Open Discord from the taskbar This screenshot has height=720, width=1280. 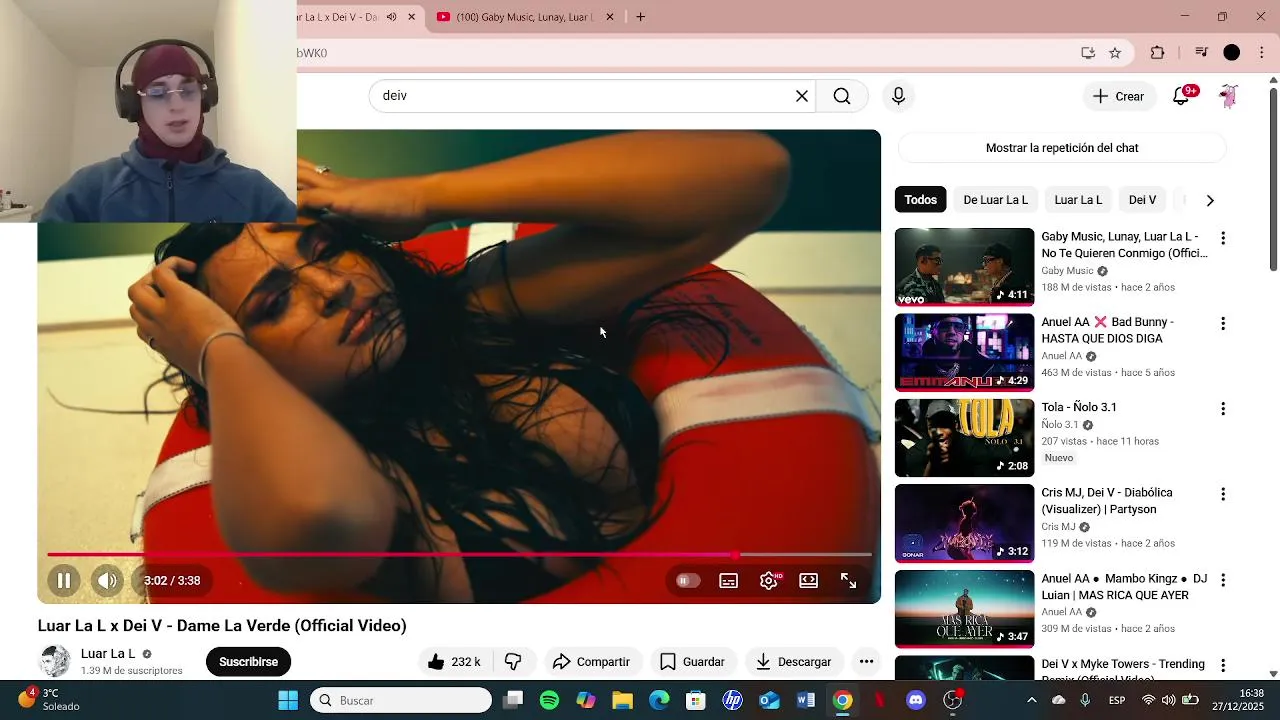[916, 700]
